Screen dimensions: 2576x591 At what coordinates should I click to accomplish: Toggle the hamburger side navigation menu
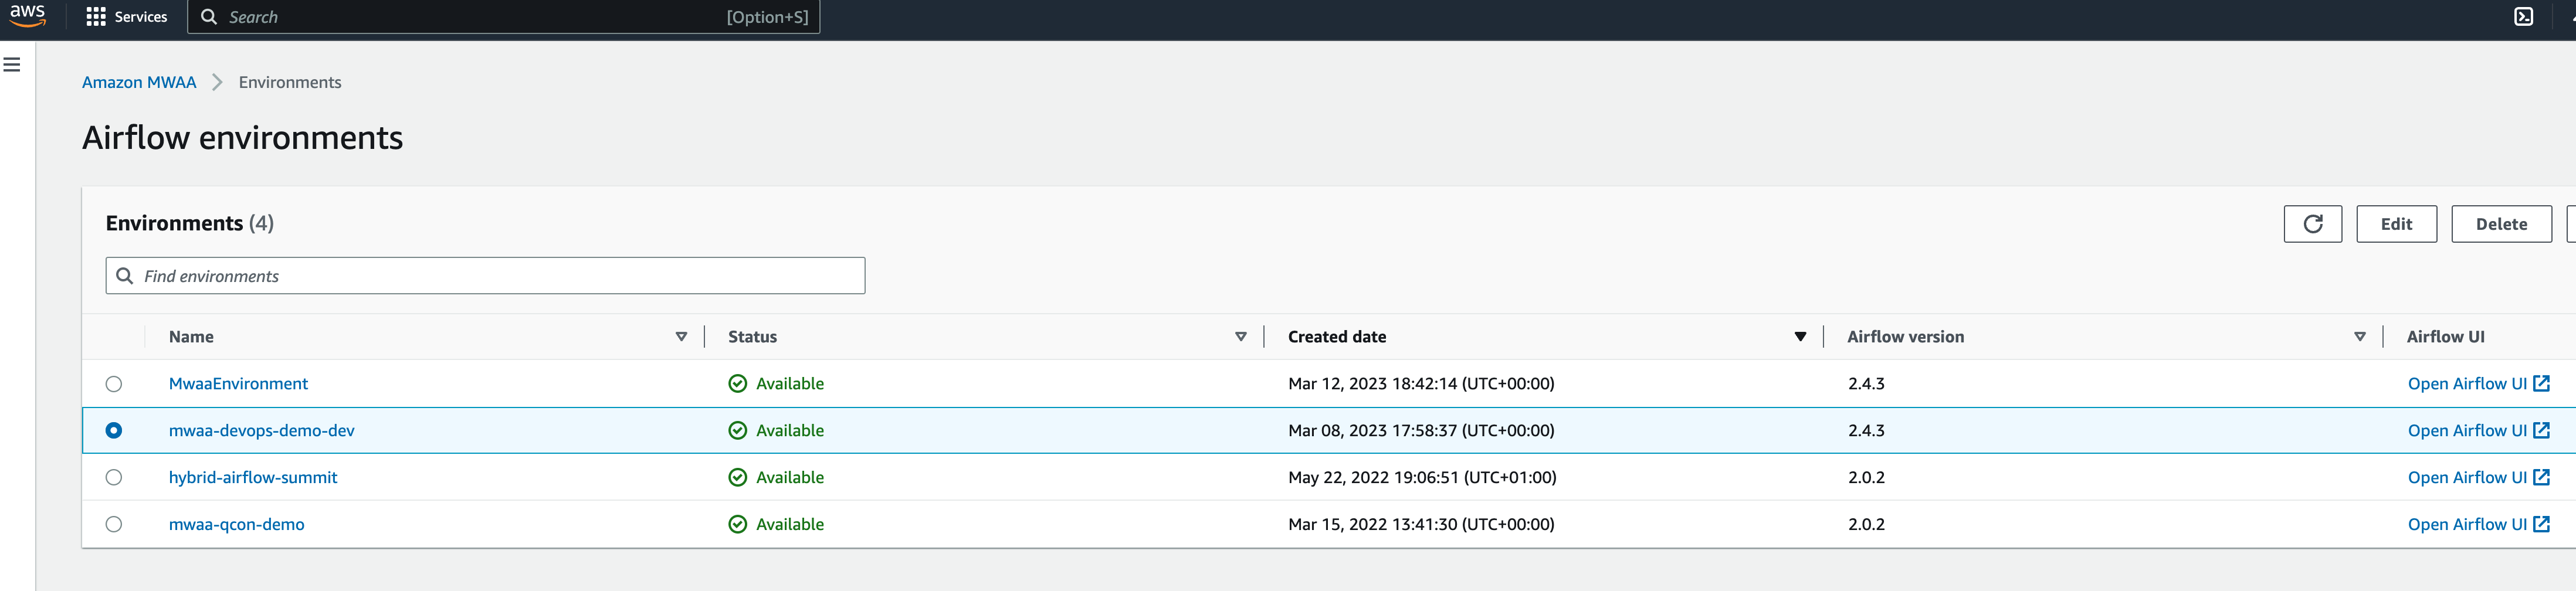click(x=12, y=65)
